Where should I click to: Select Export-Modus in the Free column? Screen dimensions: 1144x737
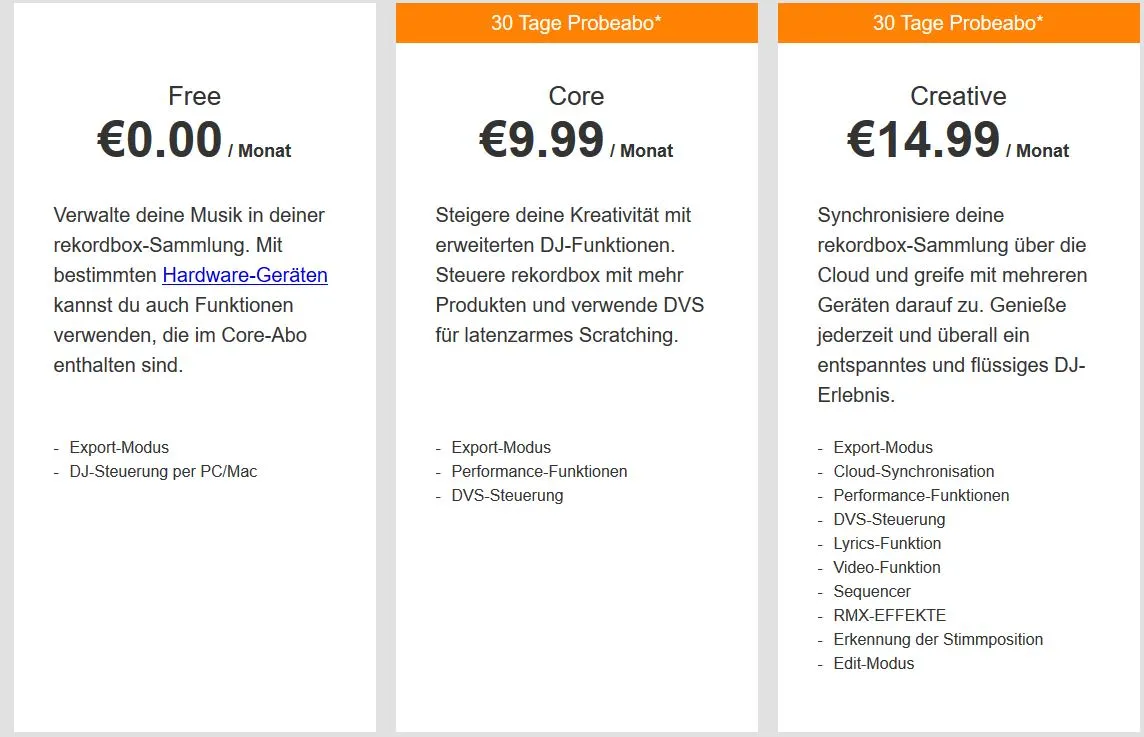pos(119,447)
